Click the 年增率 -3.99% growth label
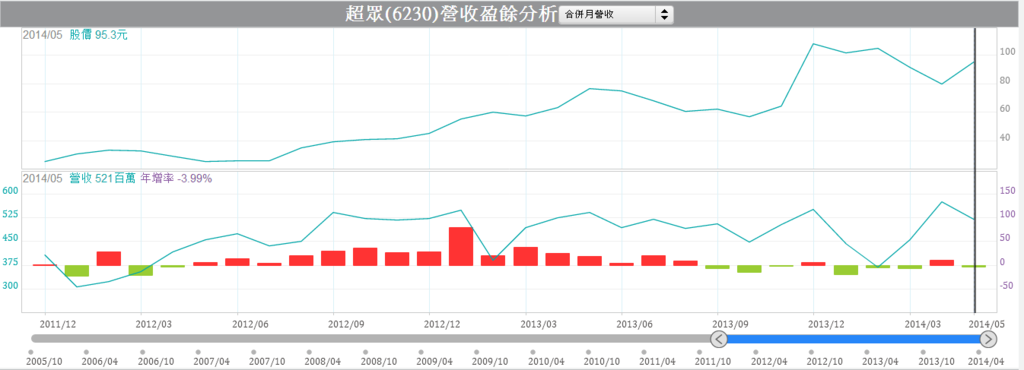 [x=176, y=178]
